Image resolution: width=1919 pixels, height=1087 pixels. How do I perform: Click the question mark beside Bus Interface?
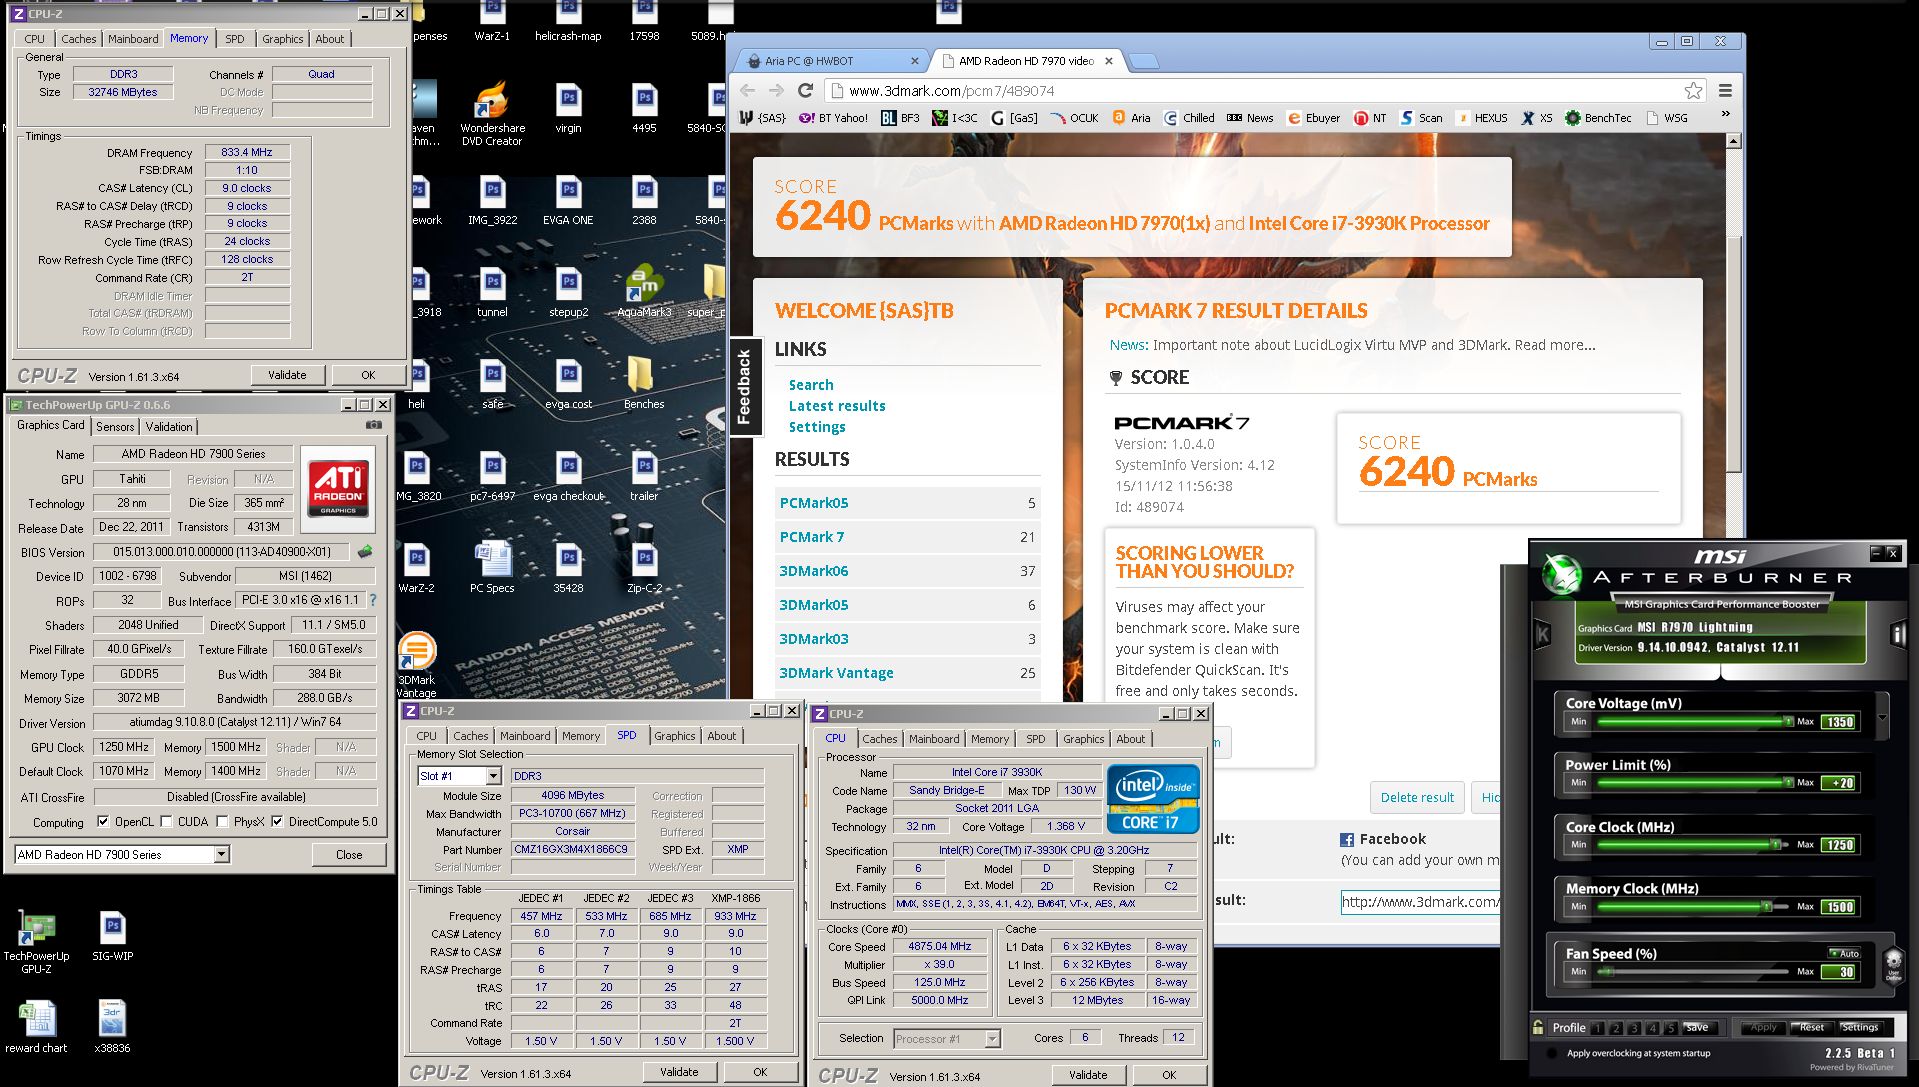pos(373,600)
